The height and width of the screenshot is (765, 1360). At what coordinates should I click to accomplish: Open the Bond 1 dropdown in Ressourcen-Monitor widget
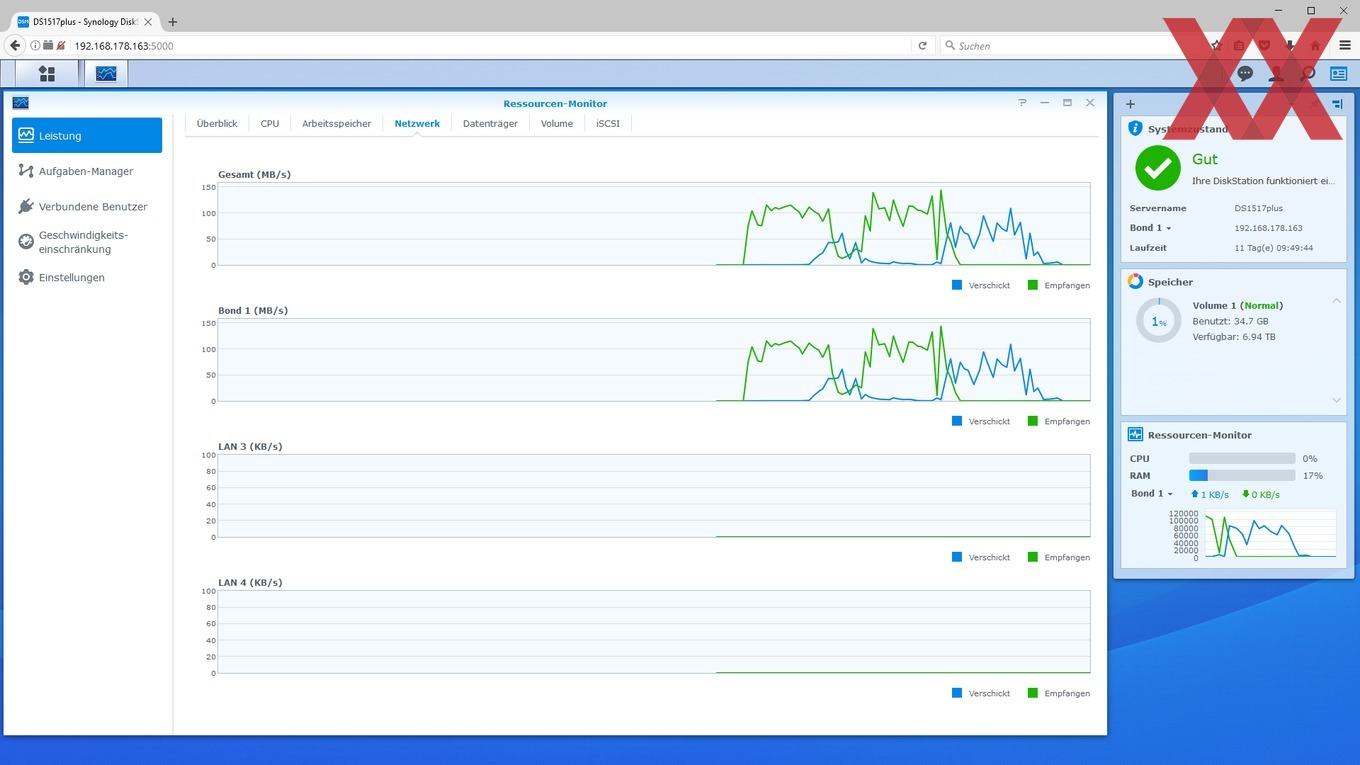point(1152,494)
